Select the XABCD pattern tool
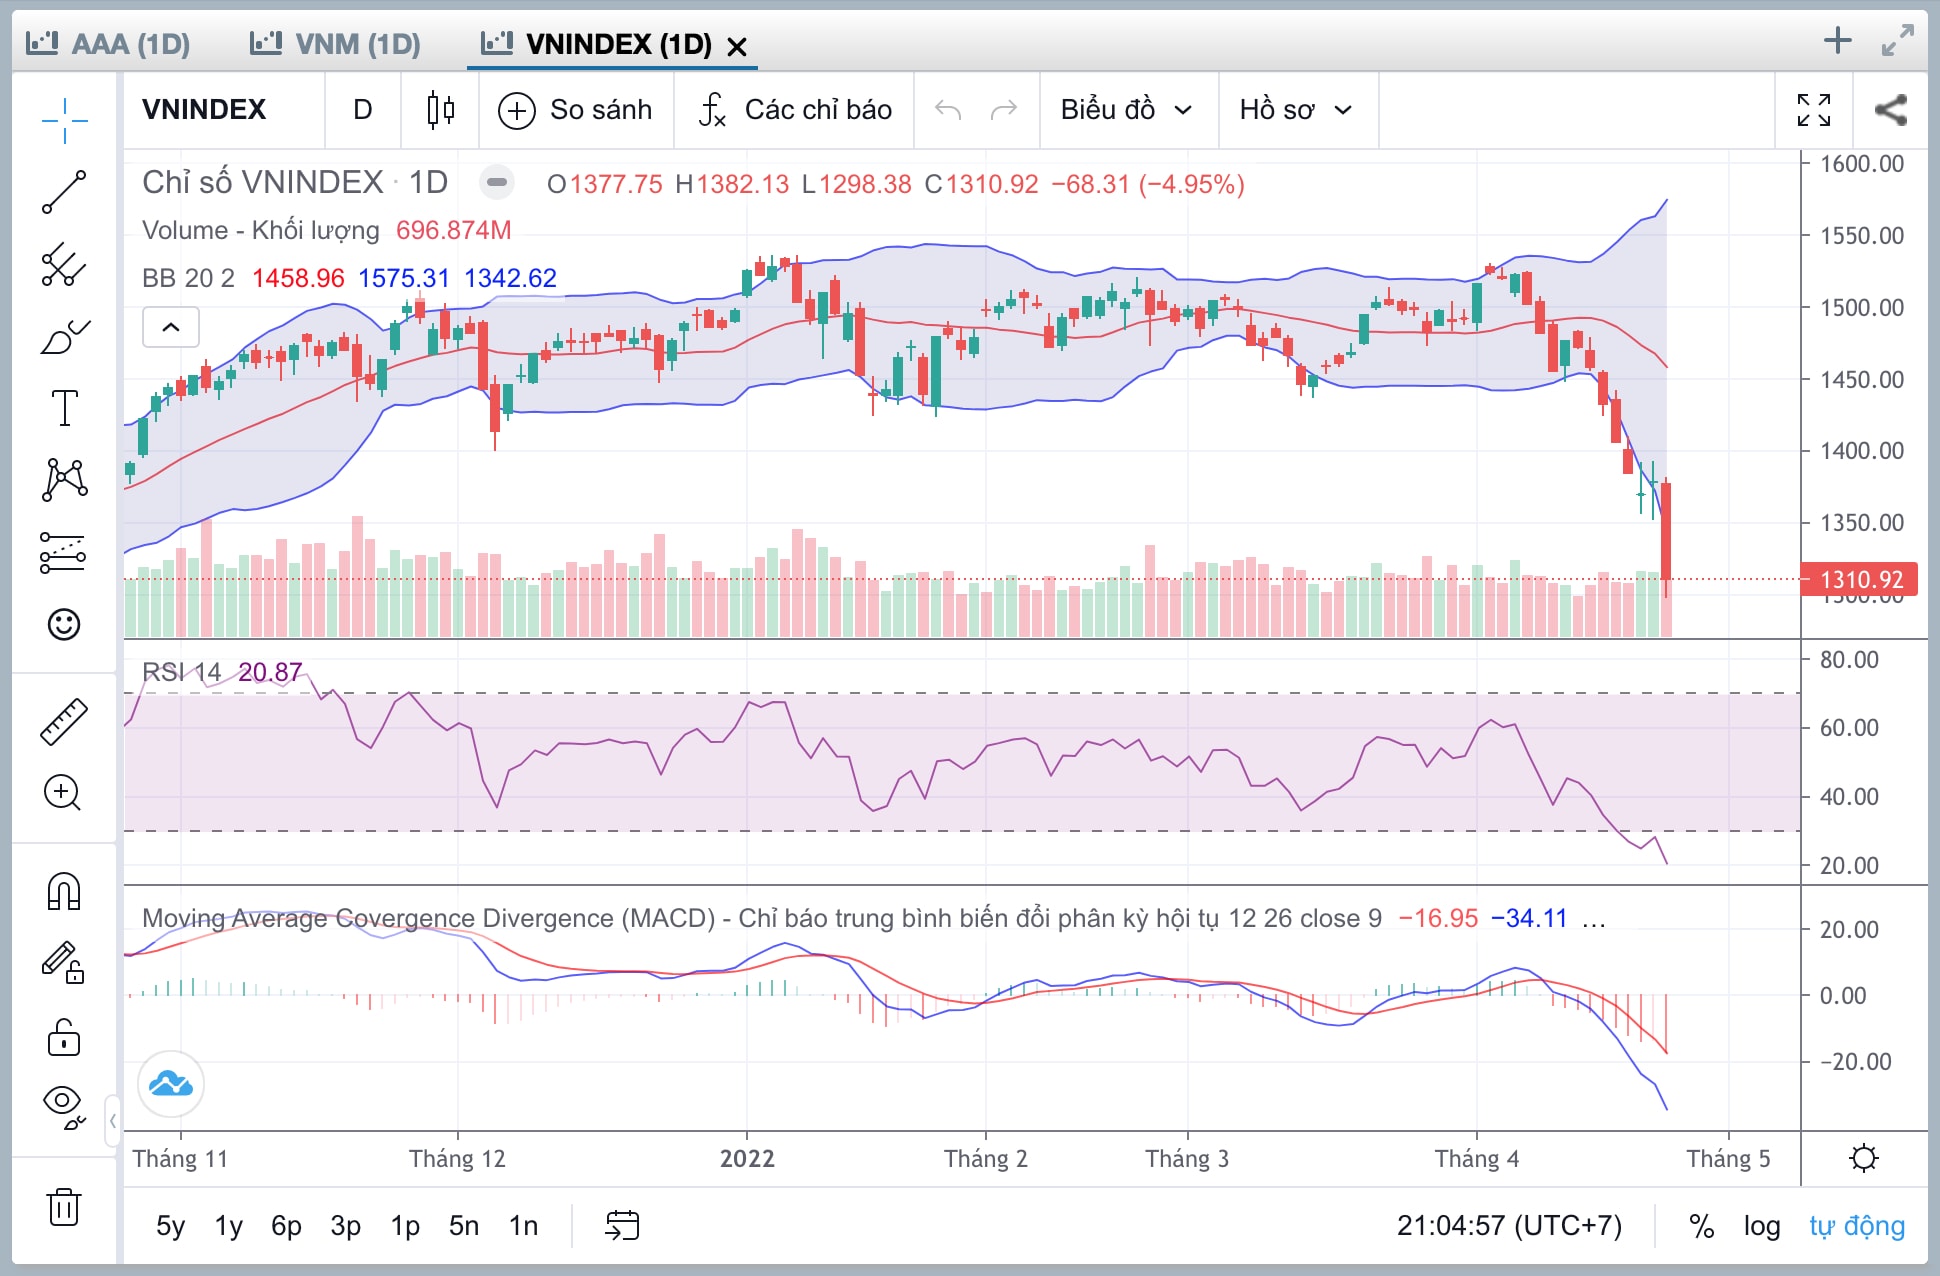The height and width of the screenshot is (1276, 1940). pos(64,480)
